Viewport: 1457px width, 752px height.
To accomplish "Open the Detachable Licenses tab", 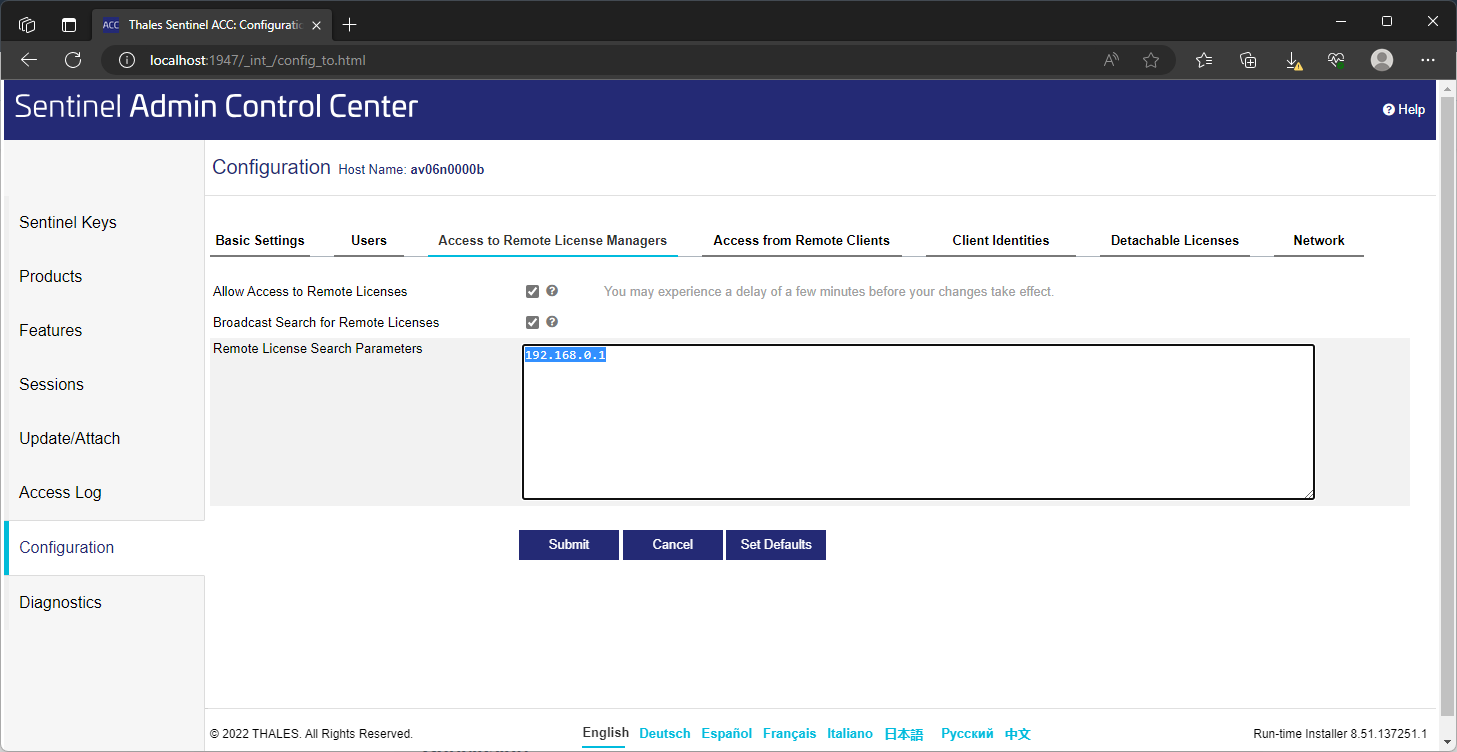I will pyautogui.click(x=1174, y=241).
